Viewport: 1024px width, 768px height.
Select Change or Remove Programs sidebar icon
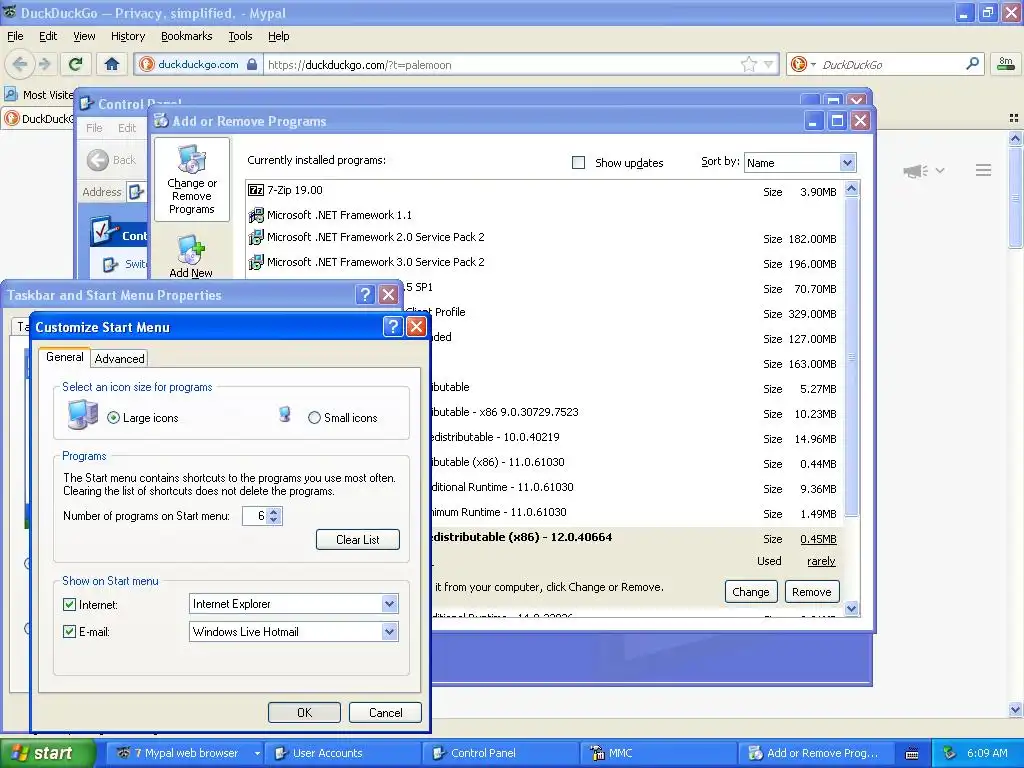(191, 180)
